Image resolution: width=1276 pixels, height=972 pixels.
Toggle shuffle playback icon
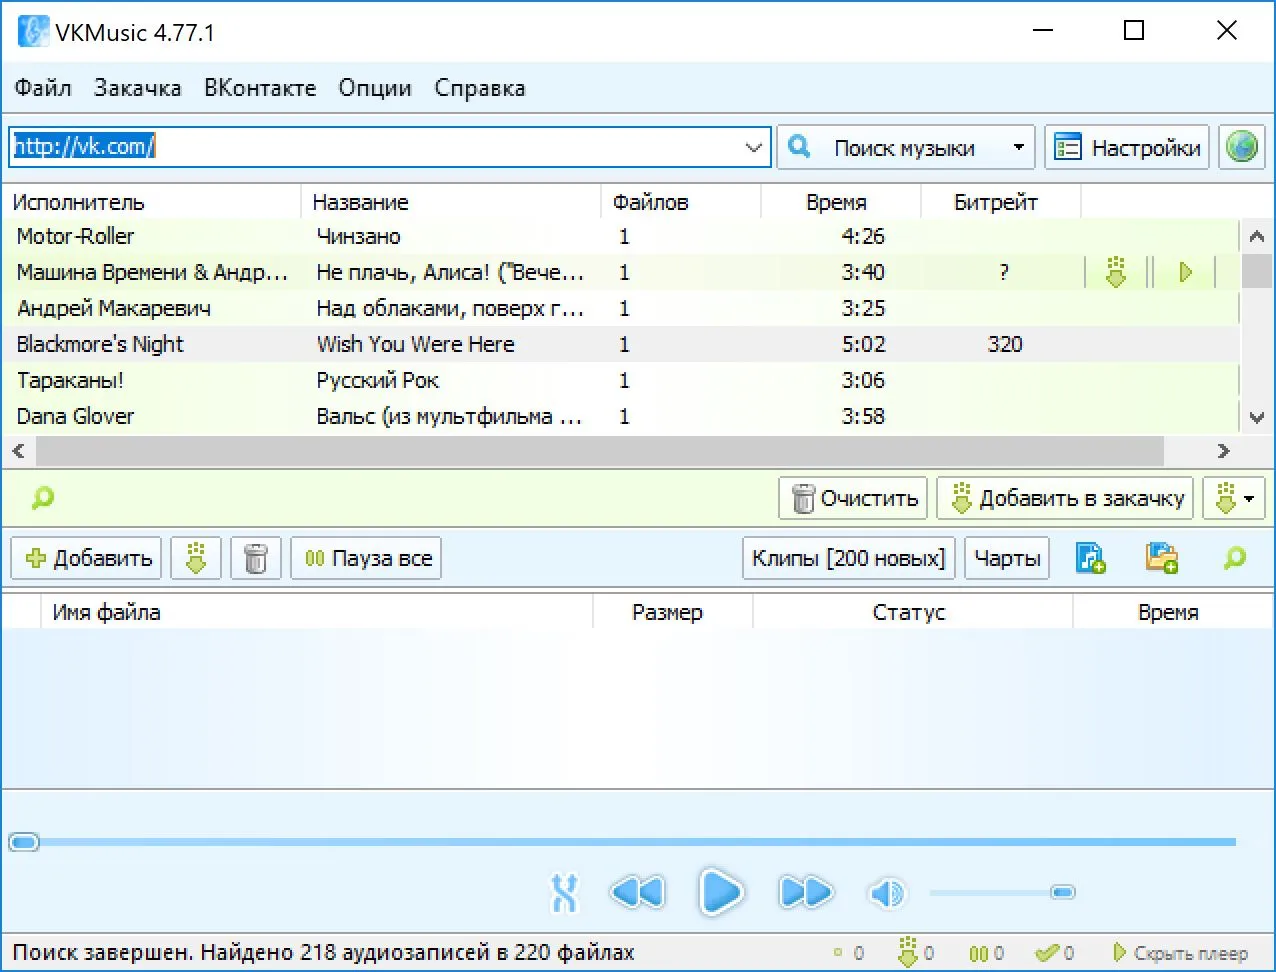click(565, 892)
